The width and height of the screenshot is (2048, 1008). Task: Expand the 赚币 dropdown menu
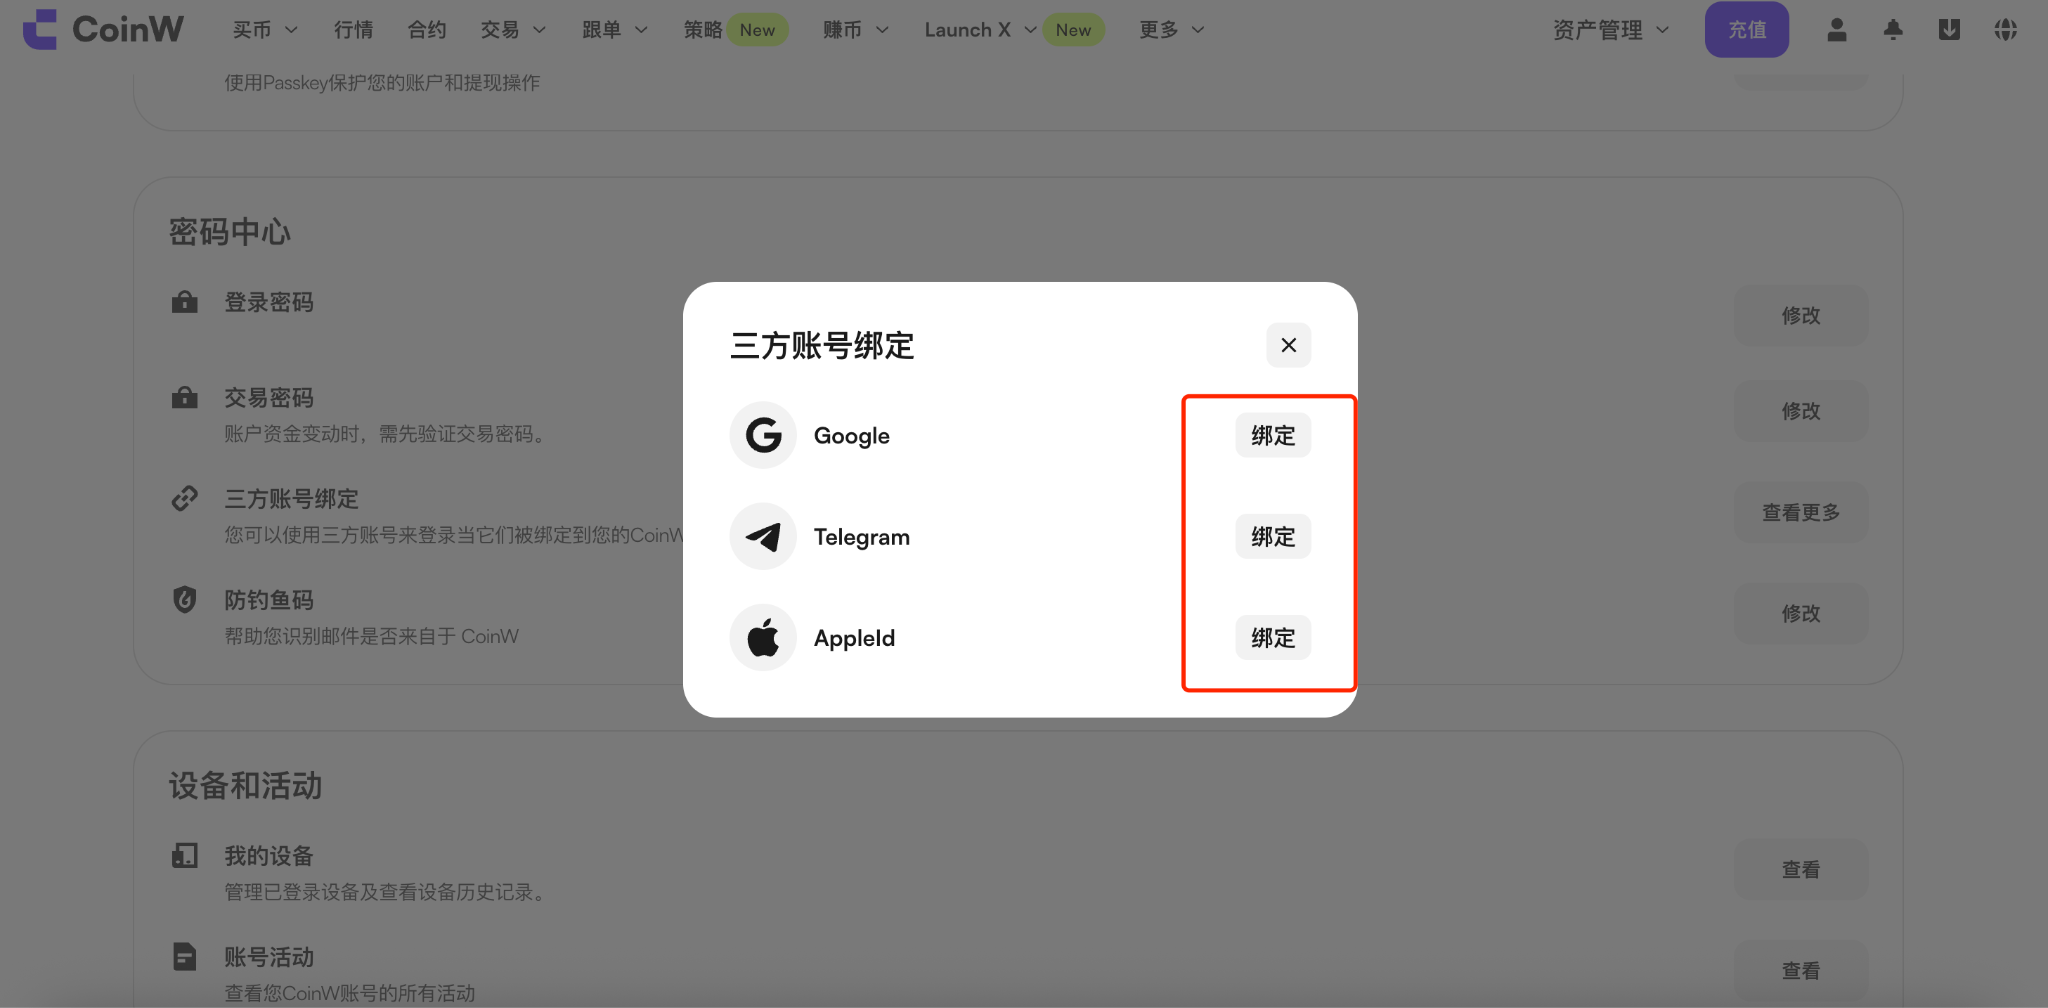click(856, 30)
